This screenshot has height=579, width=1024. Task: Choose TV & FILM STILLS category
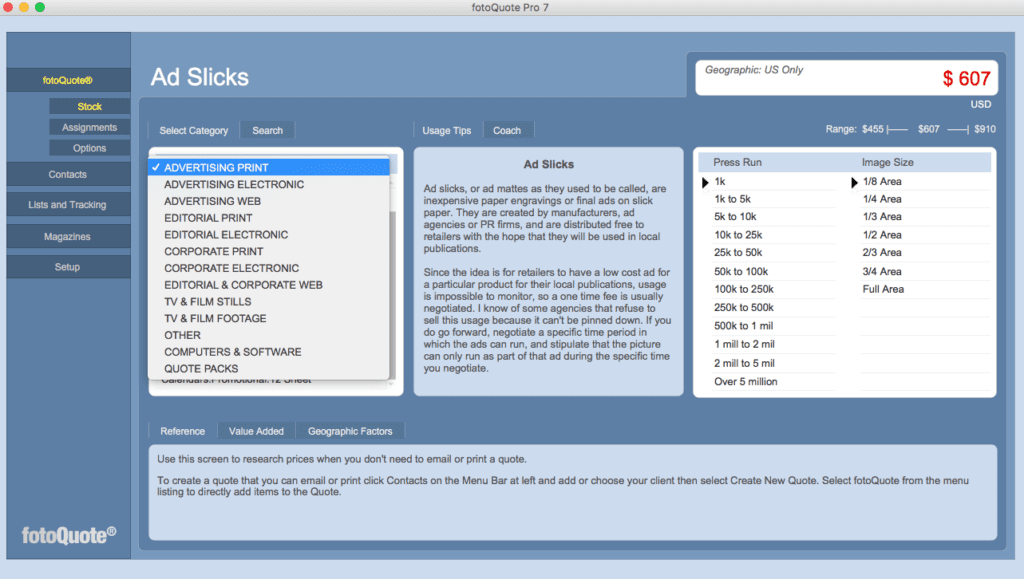pos(269,302)
